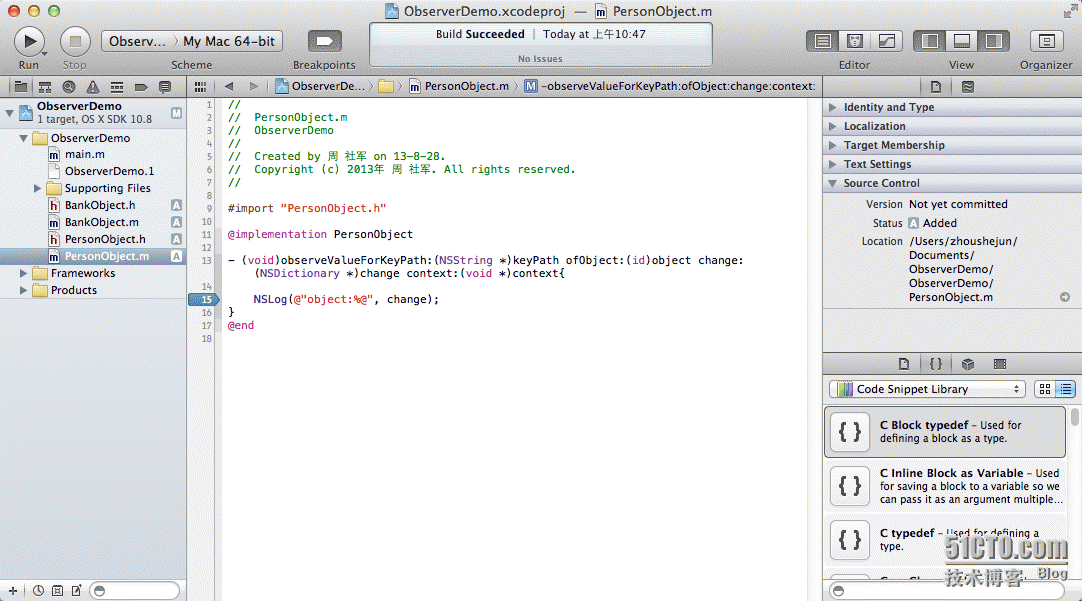Show the Symbol navigator
1082x601 pixels.
click(45, 87)
